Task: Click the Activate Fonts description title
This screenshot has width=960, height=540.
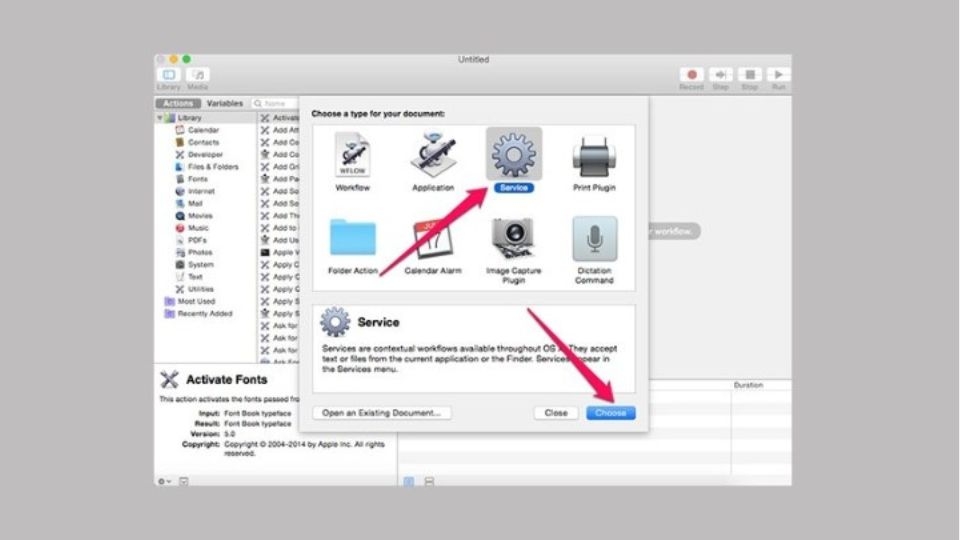Action: pos(227,380)
